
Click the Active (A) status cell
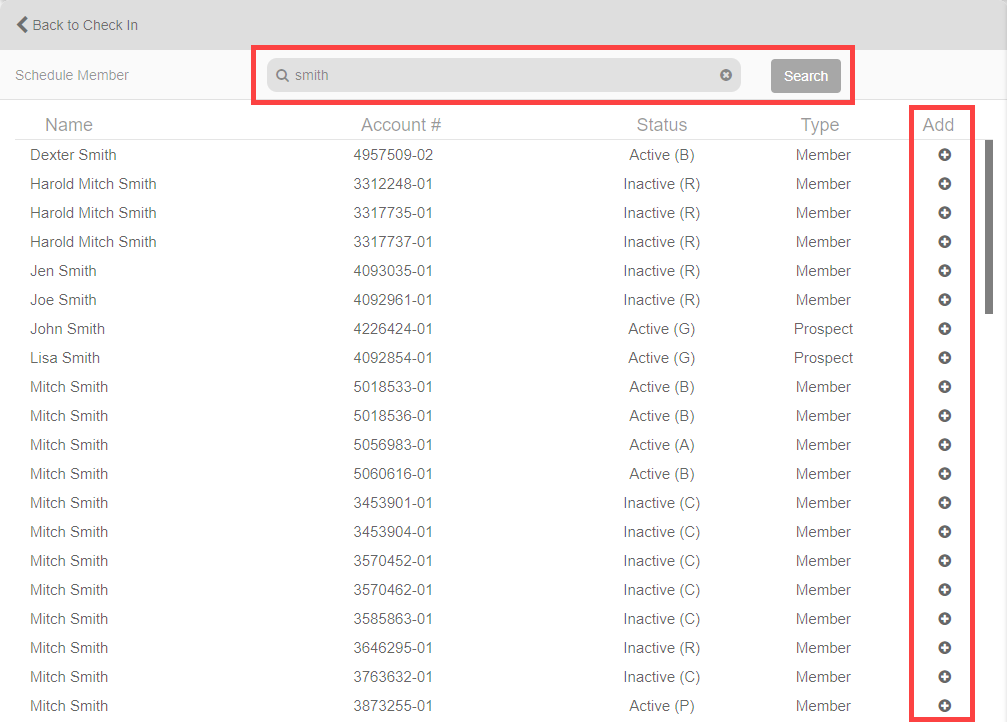pos(661,445)
